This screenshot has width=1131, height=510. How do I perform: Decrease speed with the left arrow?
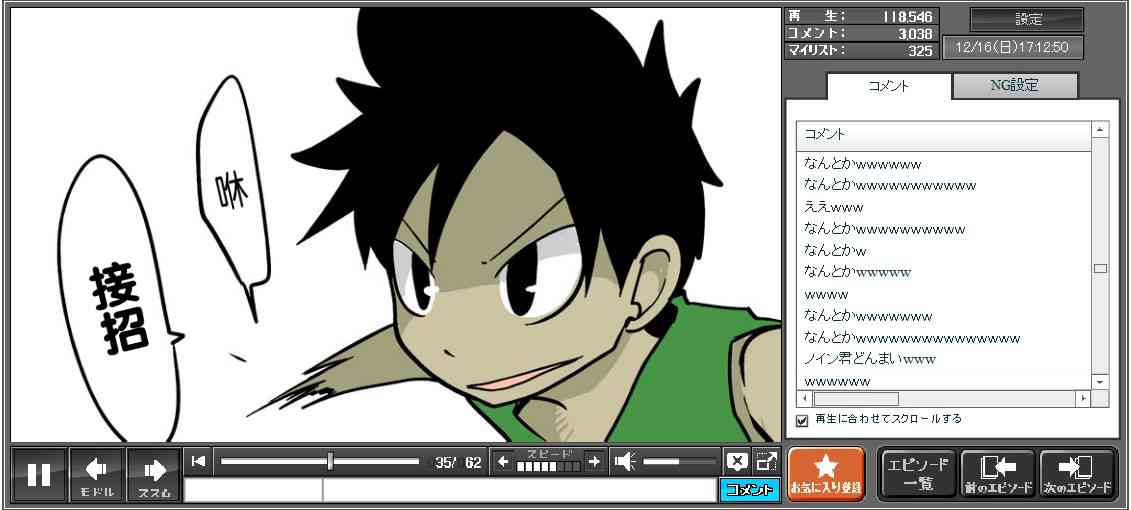[503, 461]
